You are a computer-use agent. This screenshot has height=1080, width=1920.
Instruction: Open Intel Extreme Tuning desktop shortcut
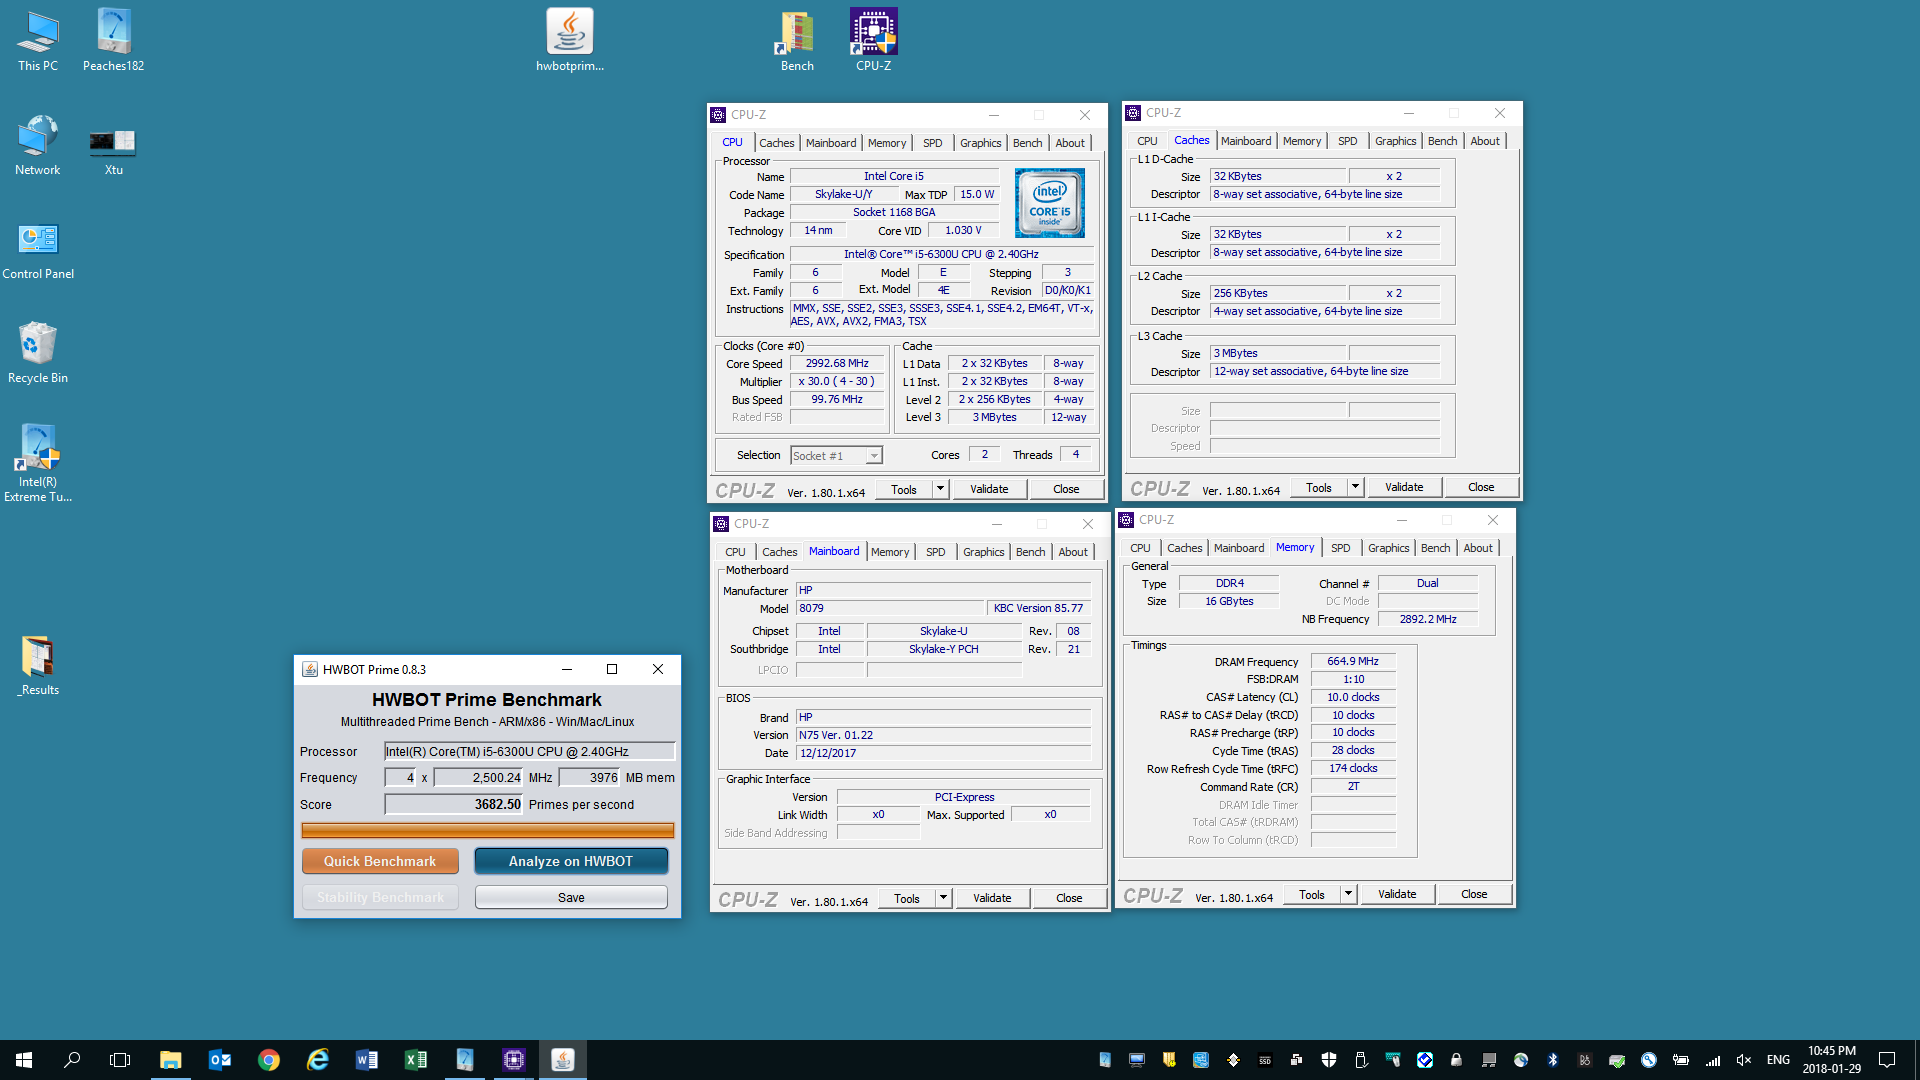click(x=38, y=462)
